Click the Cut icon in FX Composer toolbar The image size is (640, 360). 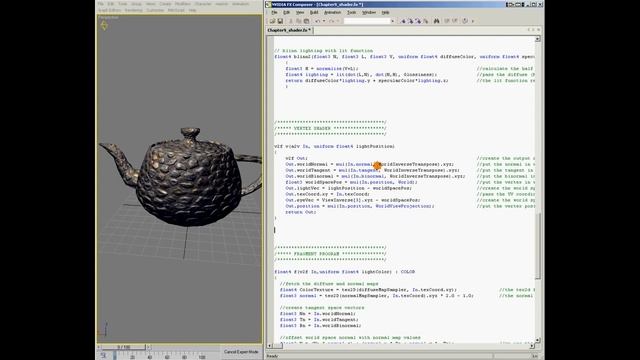[291, 21]
